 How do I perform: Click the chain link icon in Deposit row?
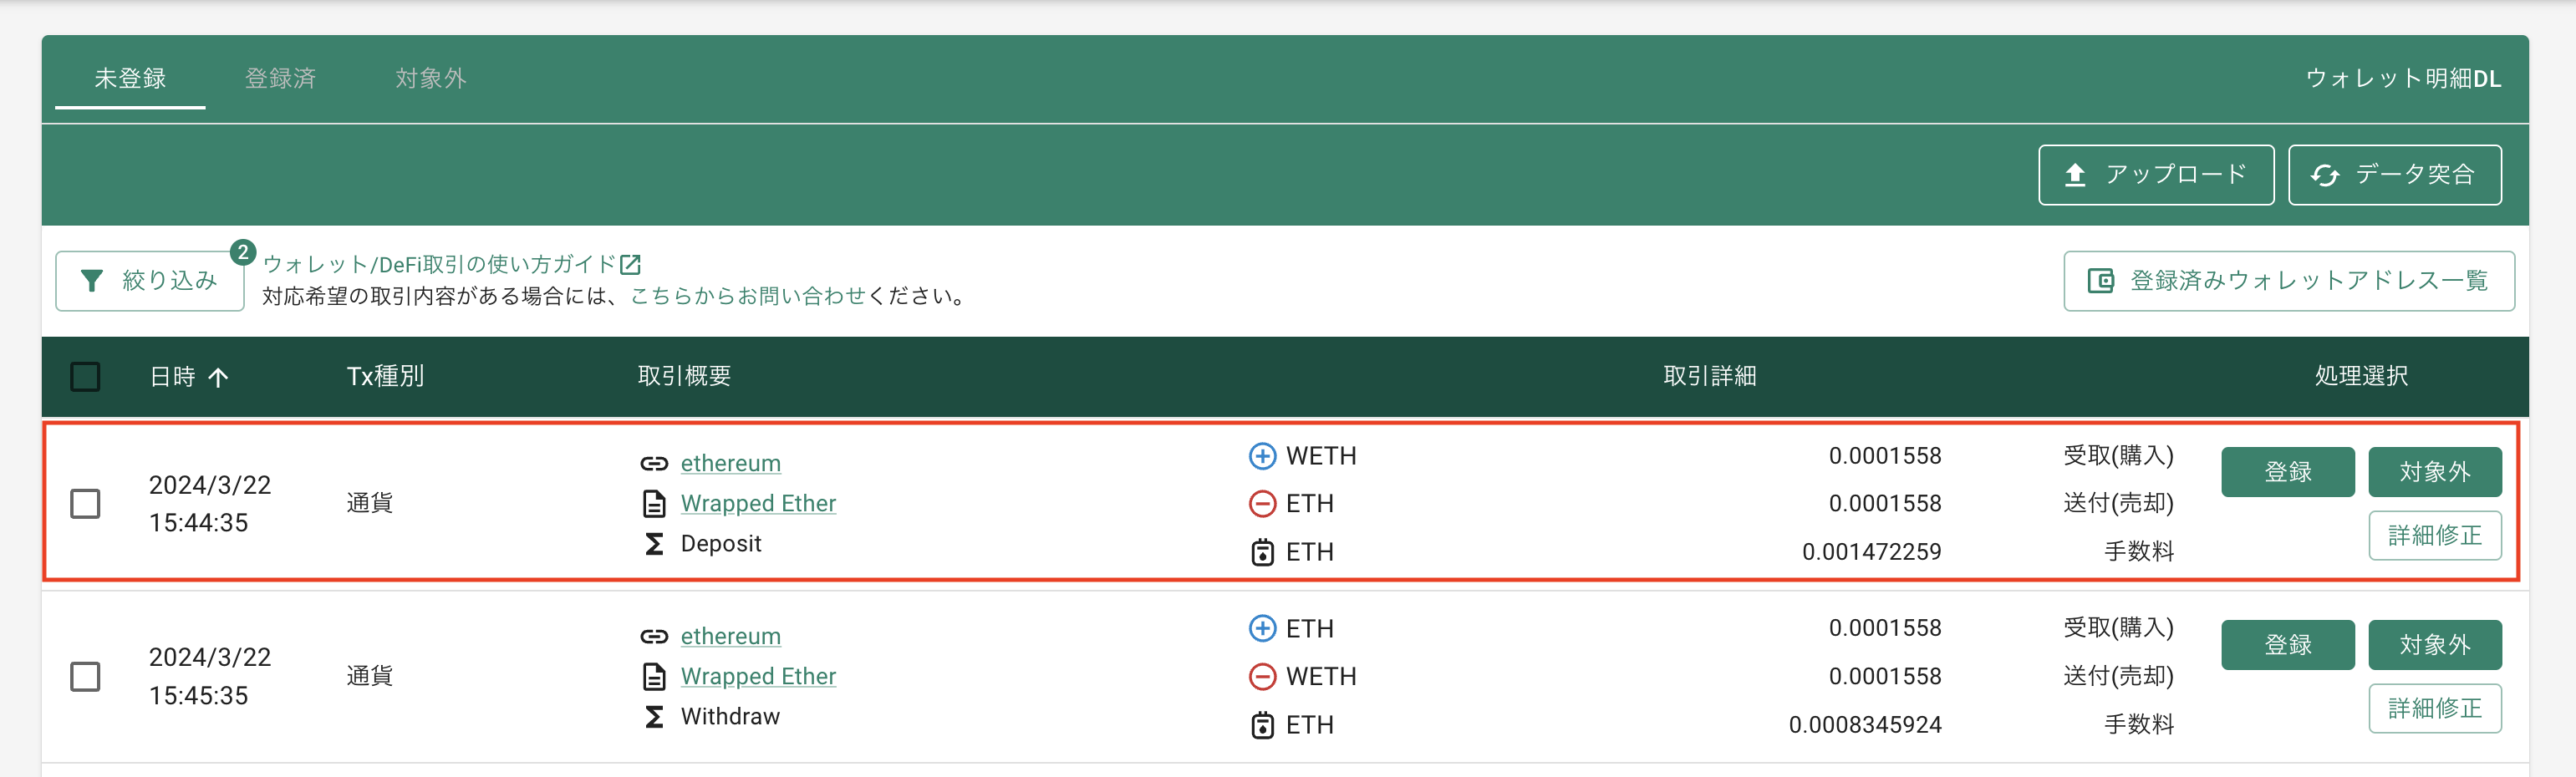pyautogui.click(x=654, y=463)
